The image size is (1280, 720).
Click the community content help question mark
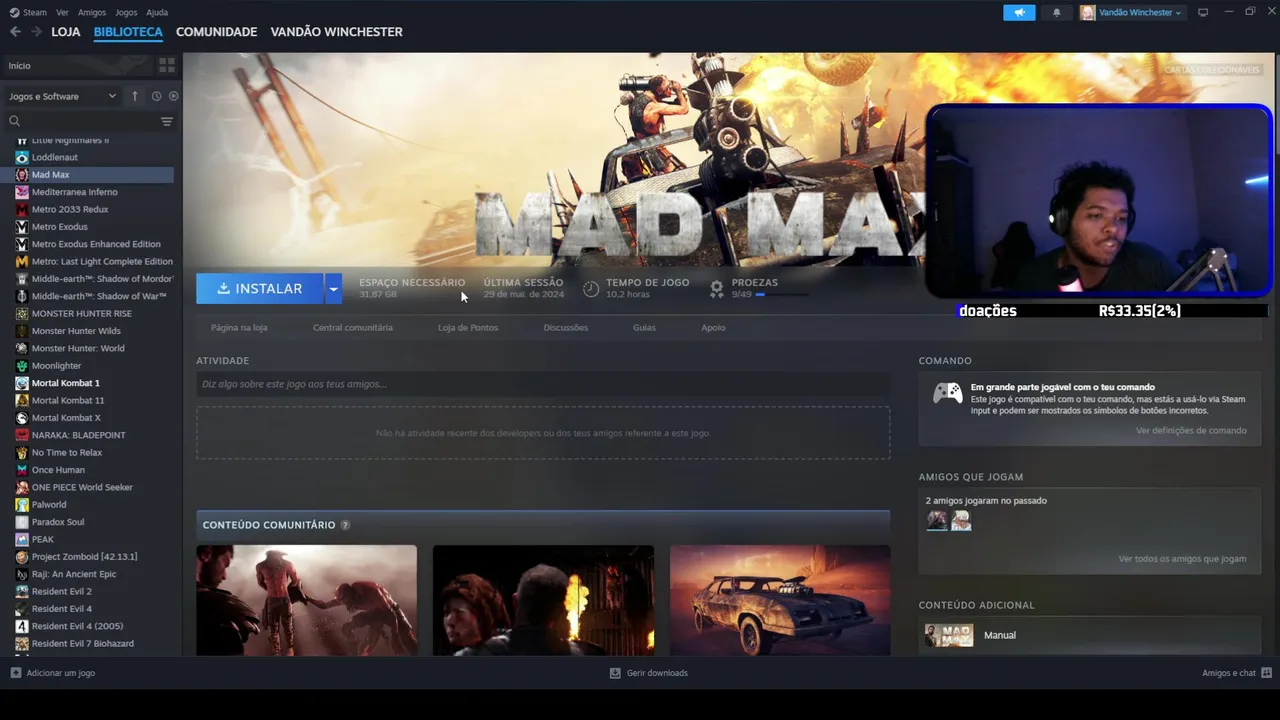345,525
